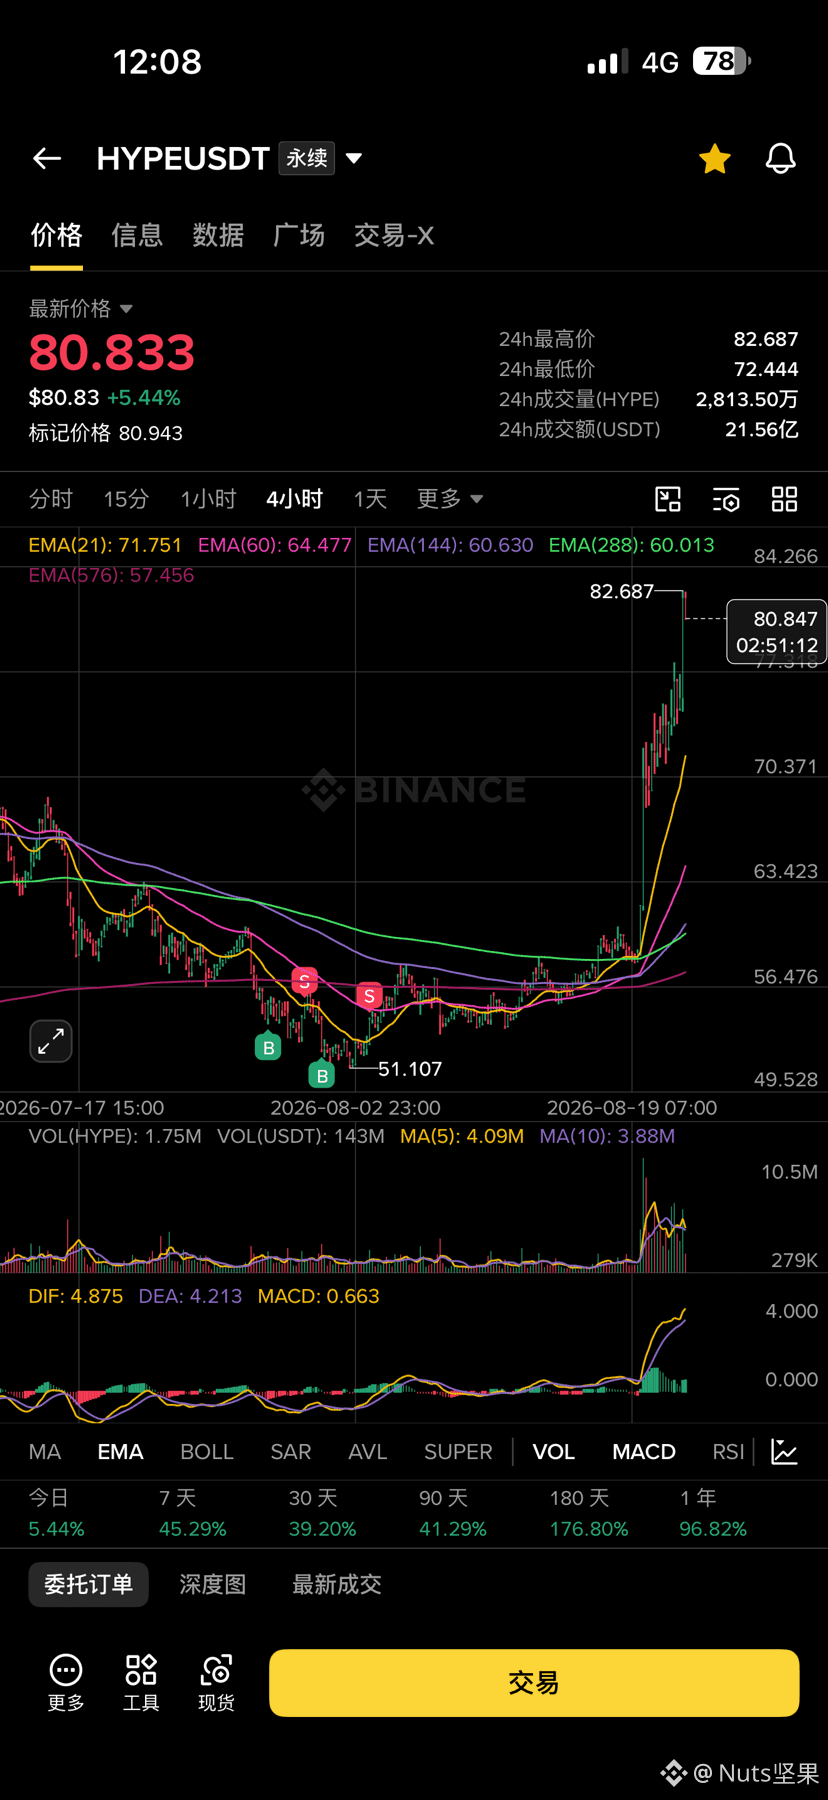Tap the back arrow icon
The width and height of the screenshot is (828, 1800).
(47, 158)
